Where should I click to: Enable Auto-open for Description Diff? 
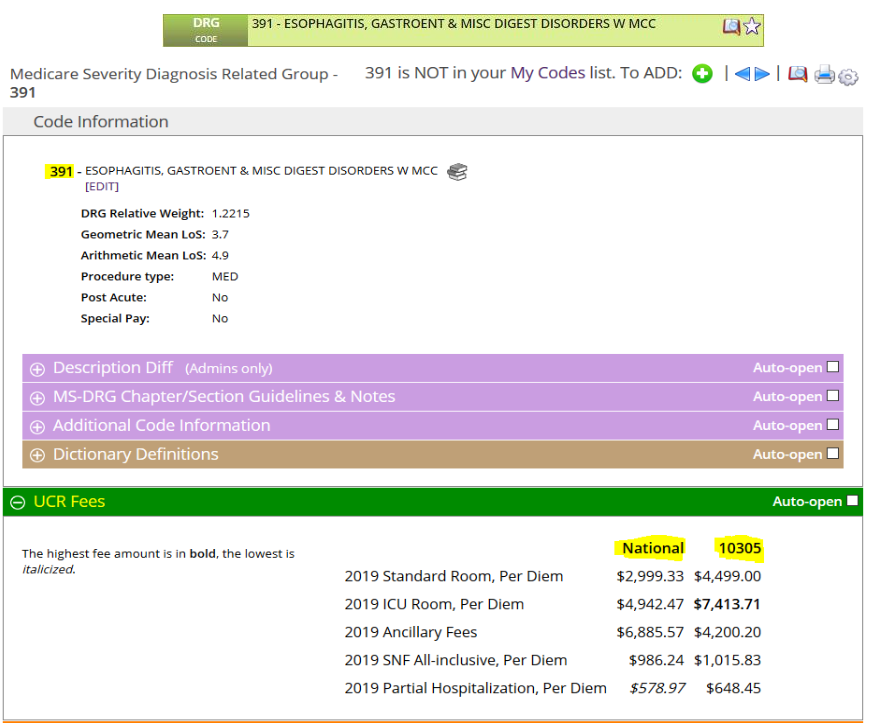(833, 367)
